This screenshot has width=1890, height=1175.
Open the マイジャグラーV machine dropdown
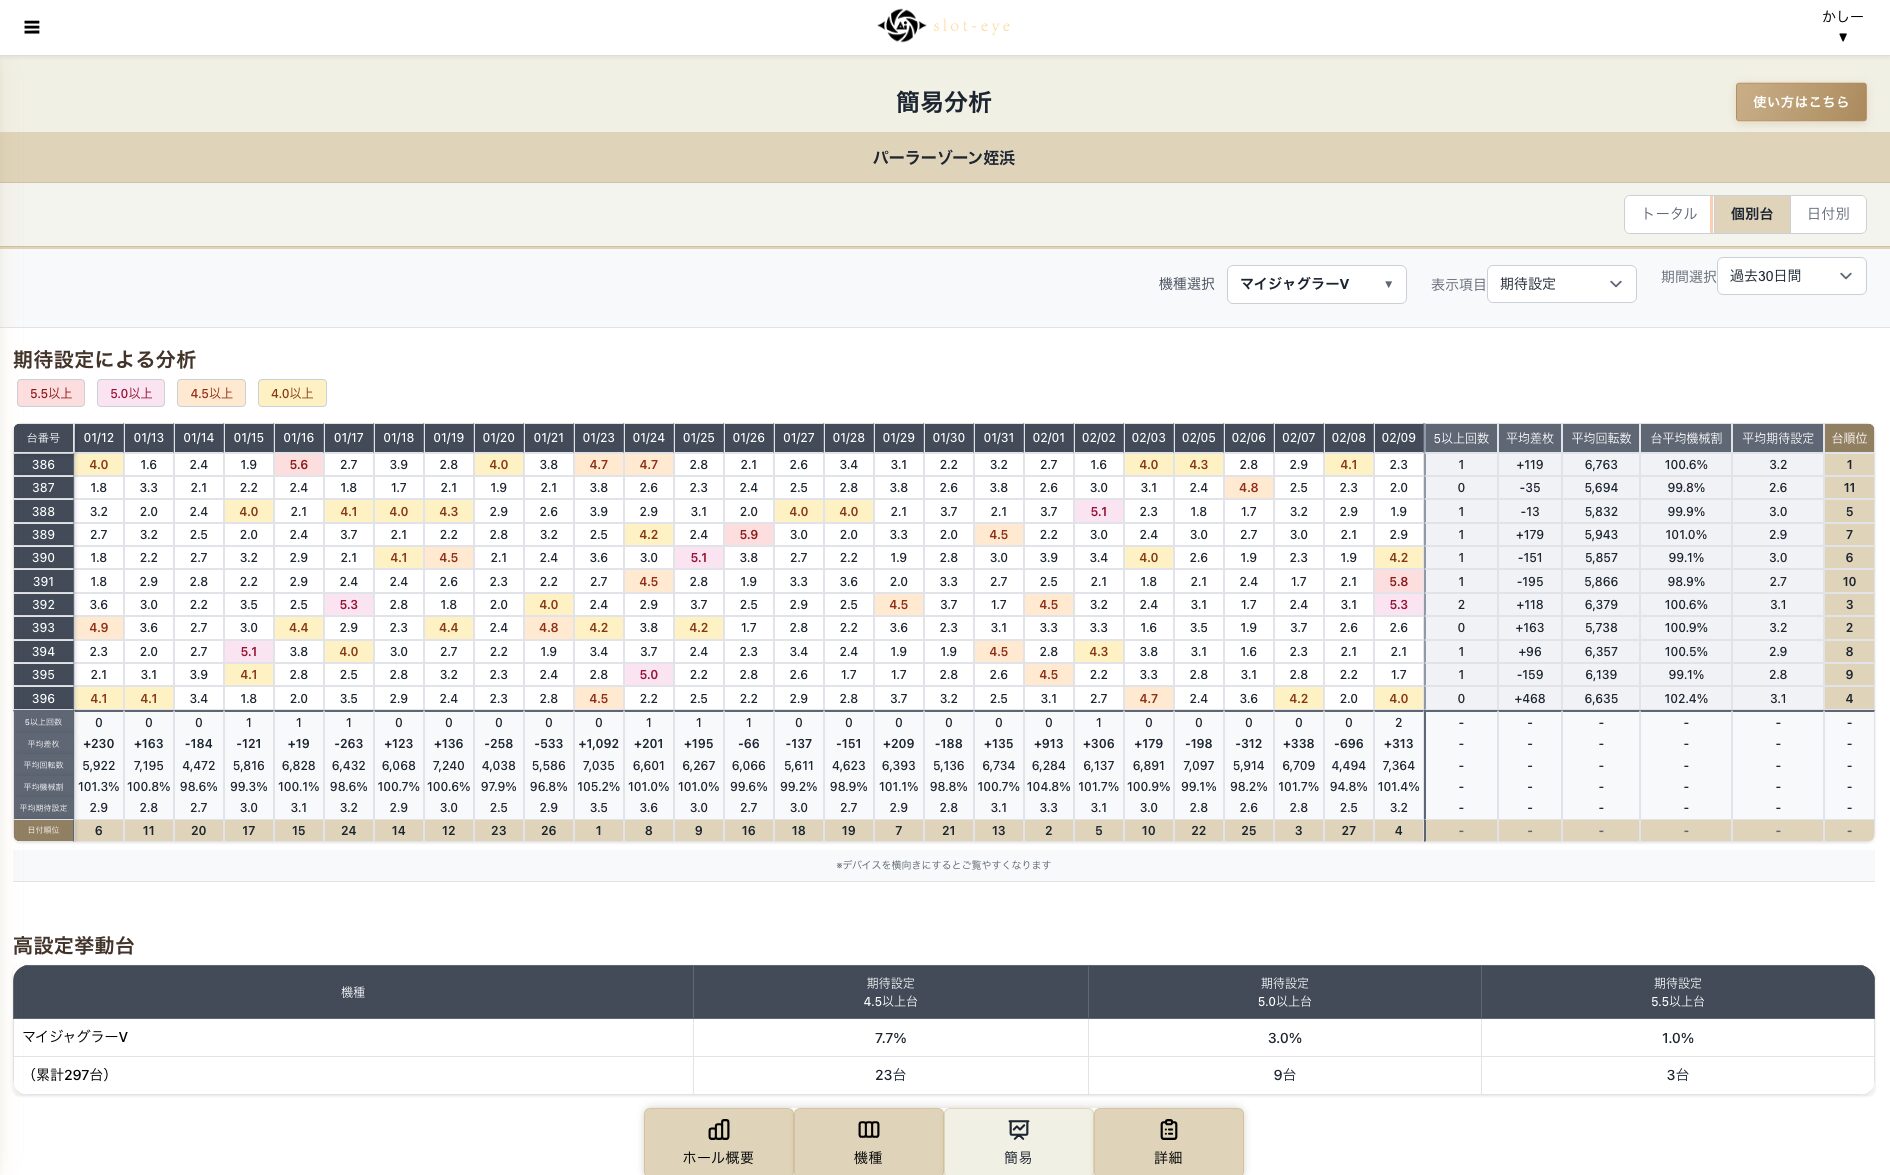click(x=1316, y=284)
